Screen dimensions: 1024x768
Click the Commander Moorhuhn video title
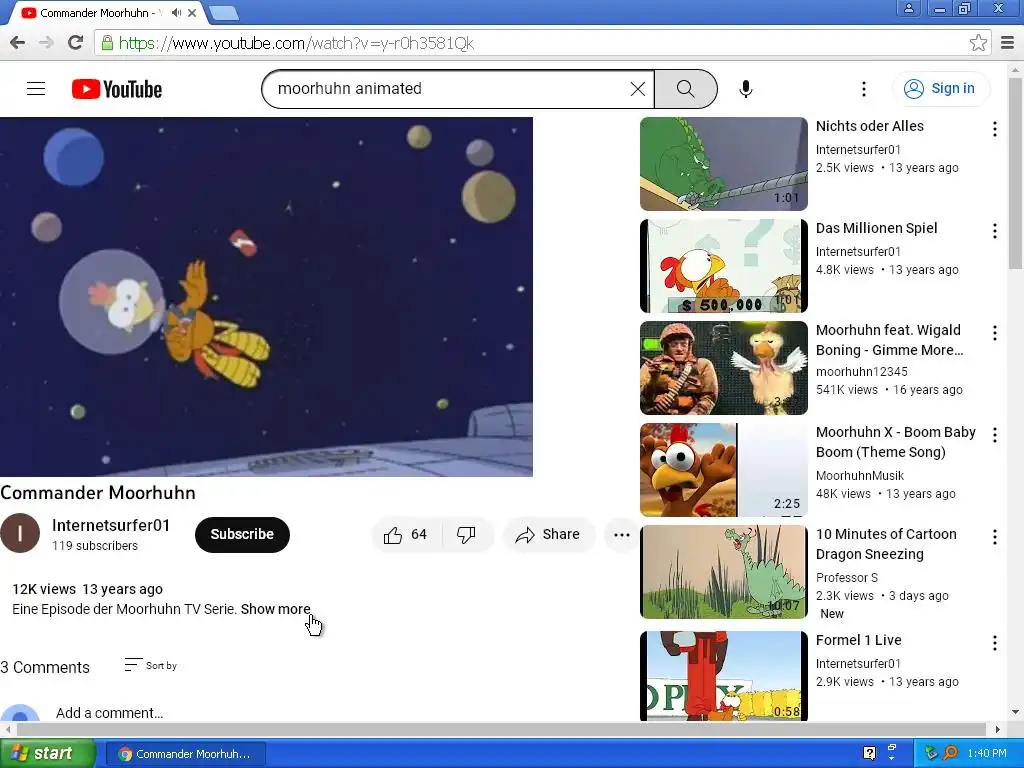click(98, 493)
